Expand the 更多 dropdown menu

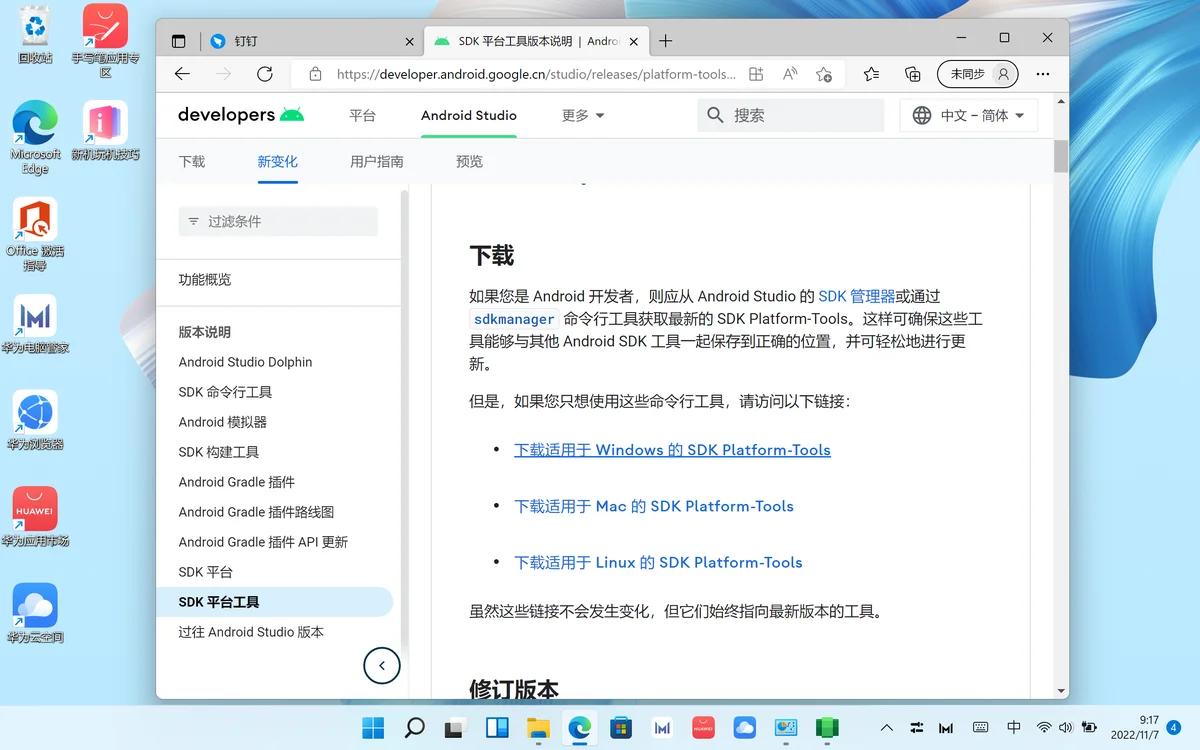pos(583,115)
